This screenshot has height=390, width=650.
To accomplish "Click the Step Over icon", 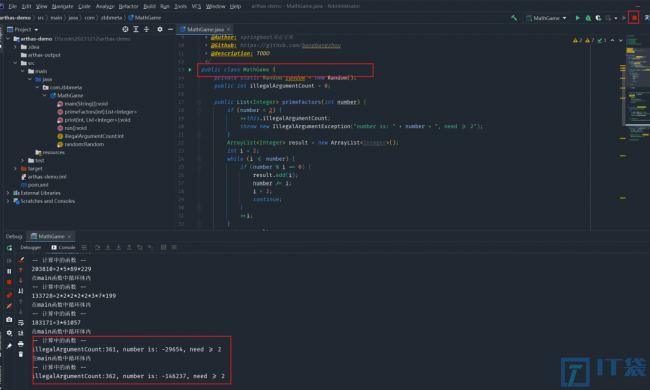I will tap(97, 247).
